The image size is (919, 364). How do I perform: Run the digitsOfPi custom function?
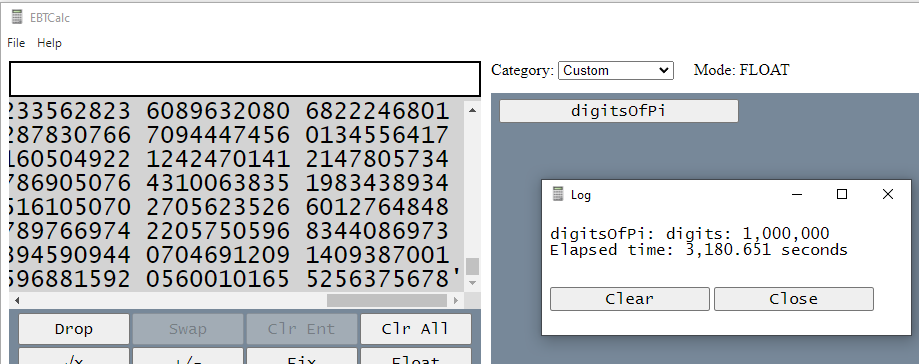pyautogui.click(x=618, y=111)
